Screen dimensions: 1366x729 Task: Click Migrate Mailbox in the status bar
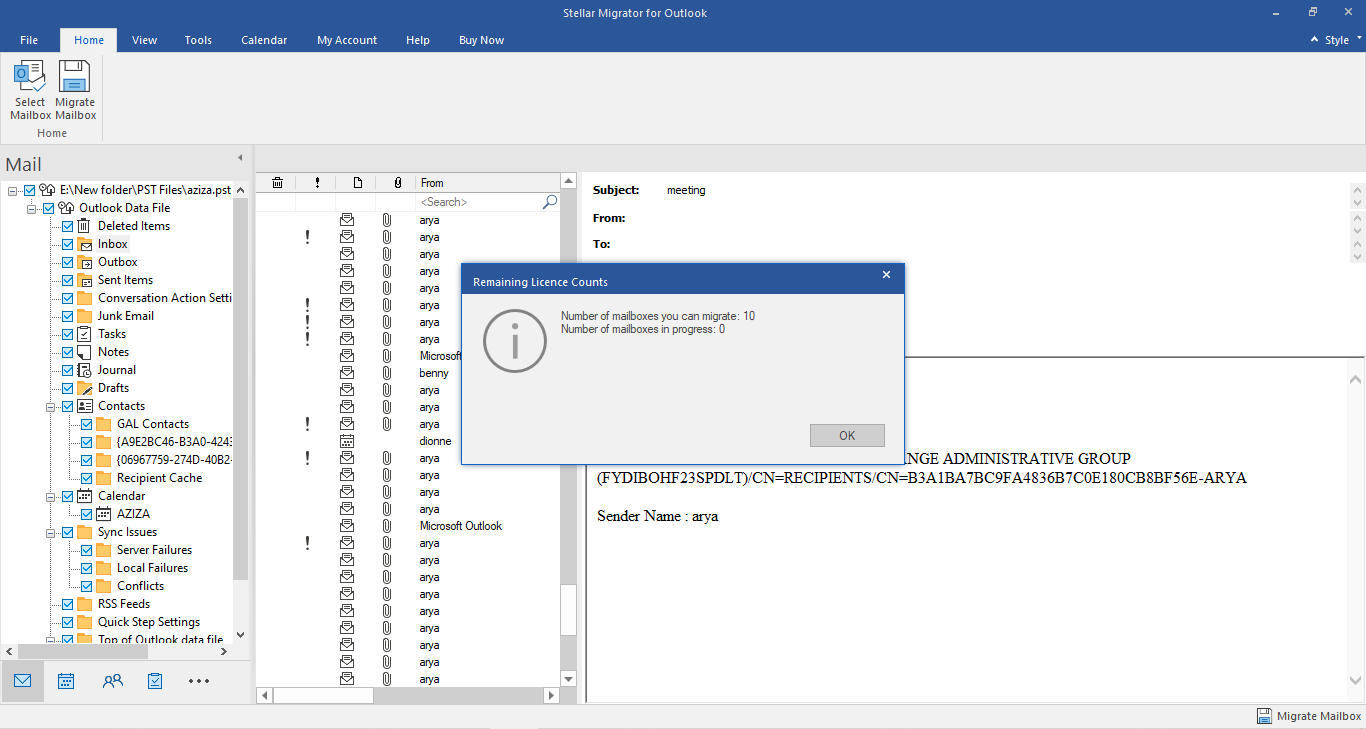[x=1309, y=716]
